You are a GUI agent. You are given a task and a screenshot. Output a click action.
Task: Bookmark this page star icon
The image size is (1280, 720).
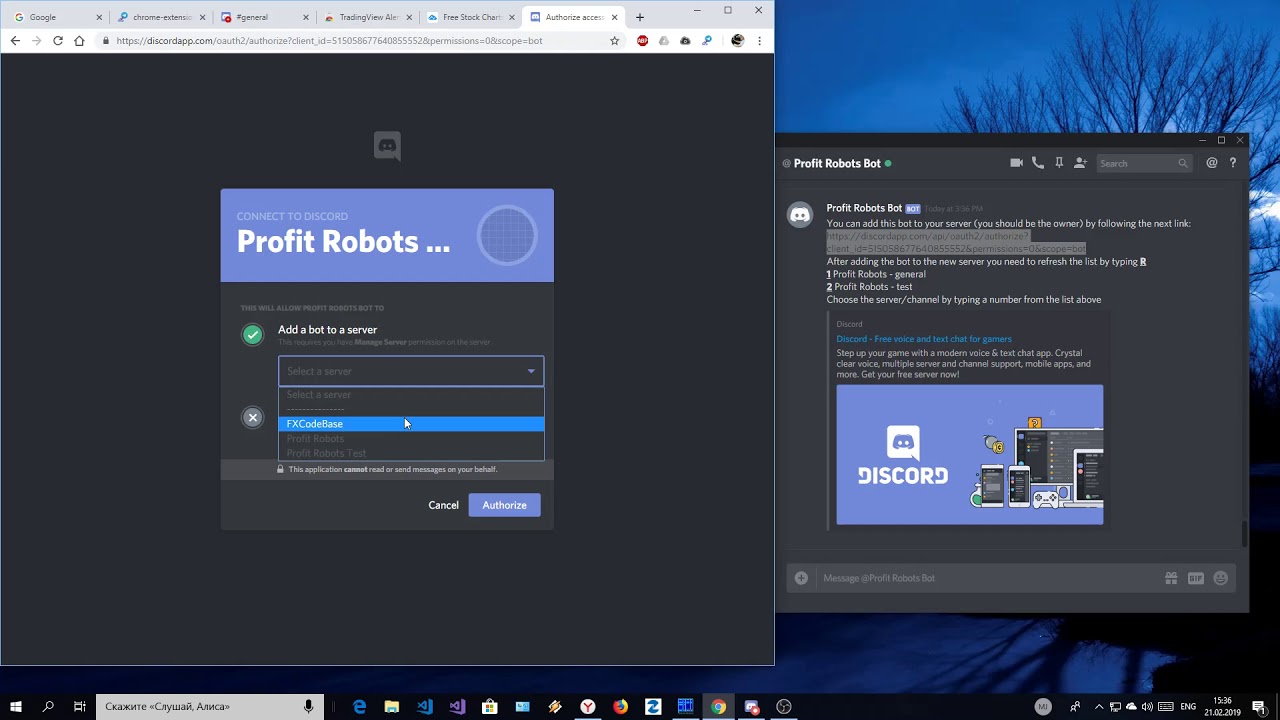pyautogui.click(x=614, y=41)
